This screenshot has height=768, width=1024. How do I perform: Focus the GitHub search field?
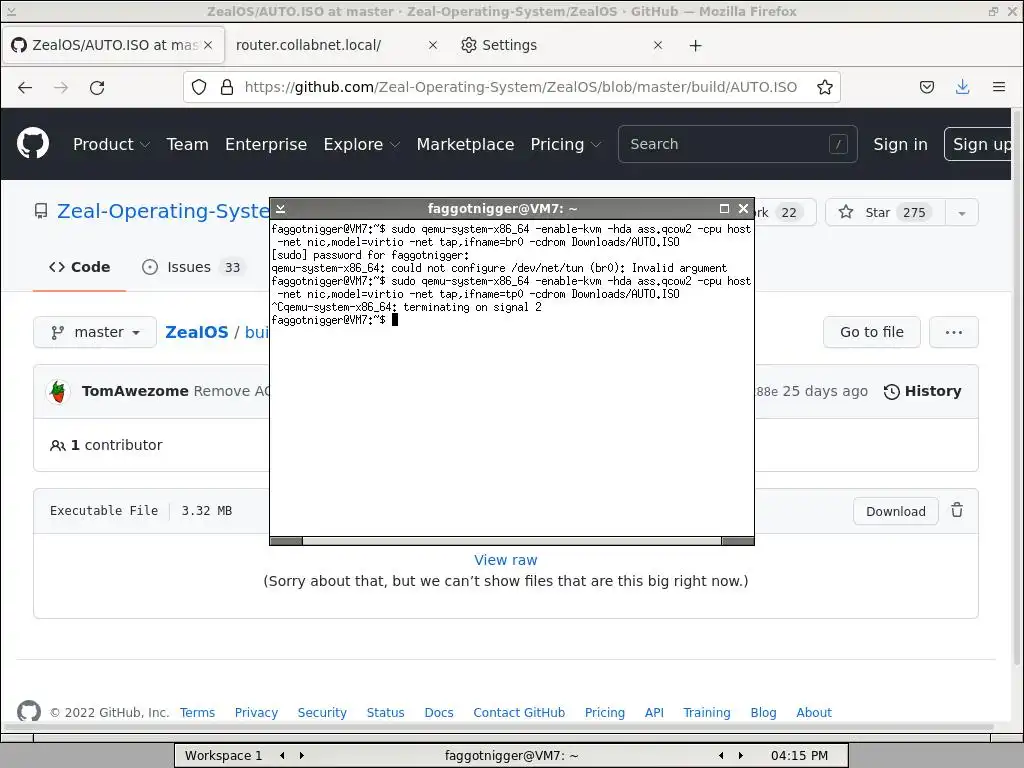[737, 144]
